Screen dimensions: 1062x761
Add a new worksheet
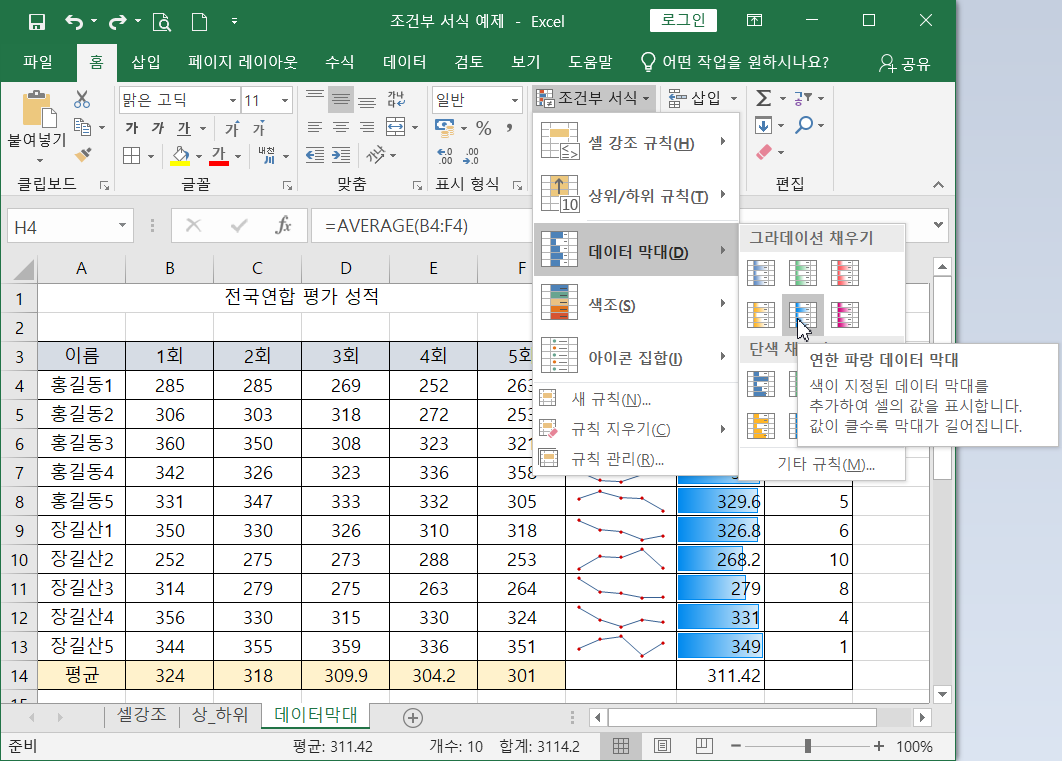coord(412,718)
